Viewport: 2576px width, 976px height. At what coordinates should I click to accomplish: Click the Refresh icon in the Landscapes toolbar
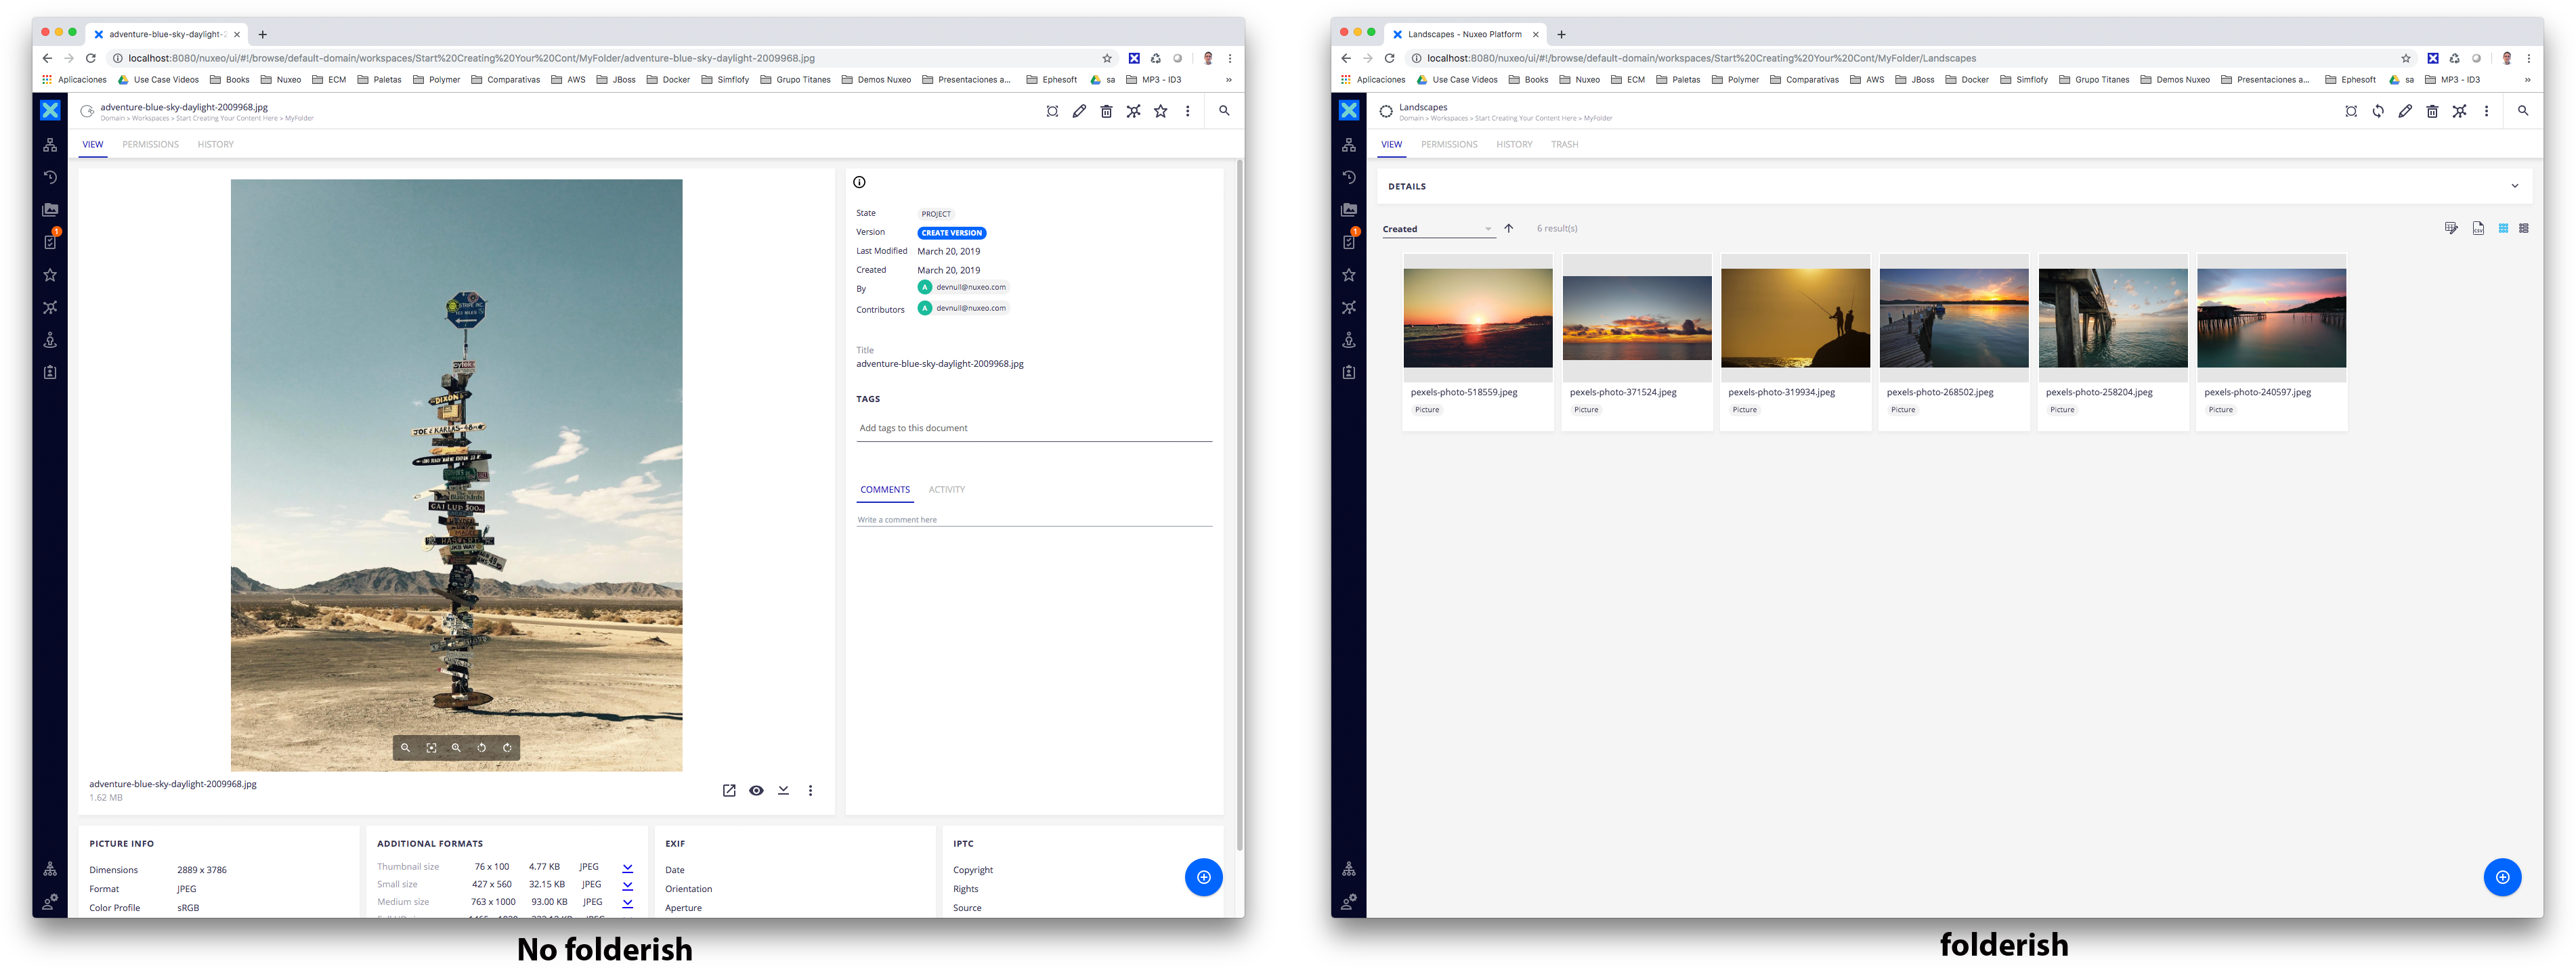coord(2377,111)
